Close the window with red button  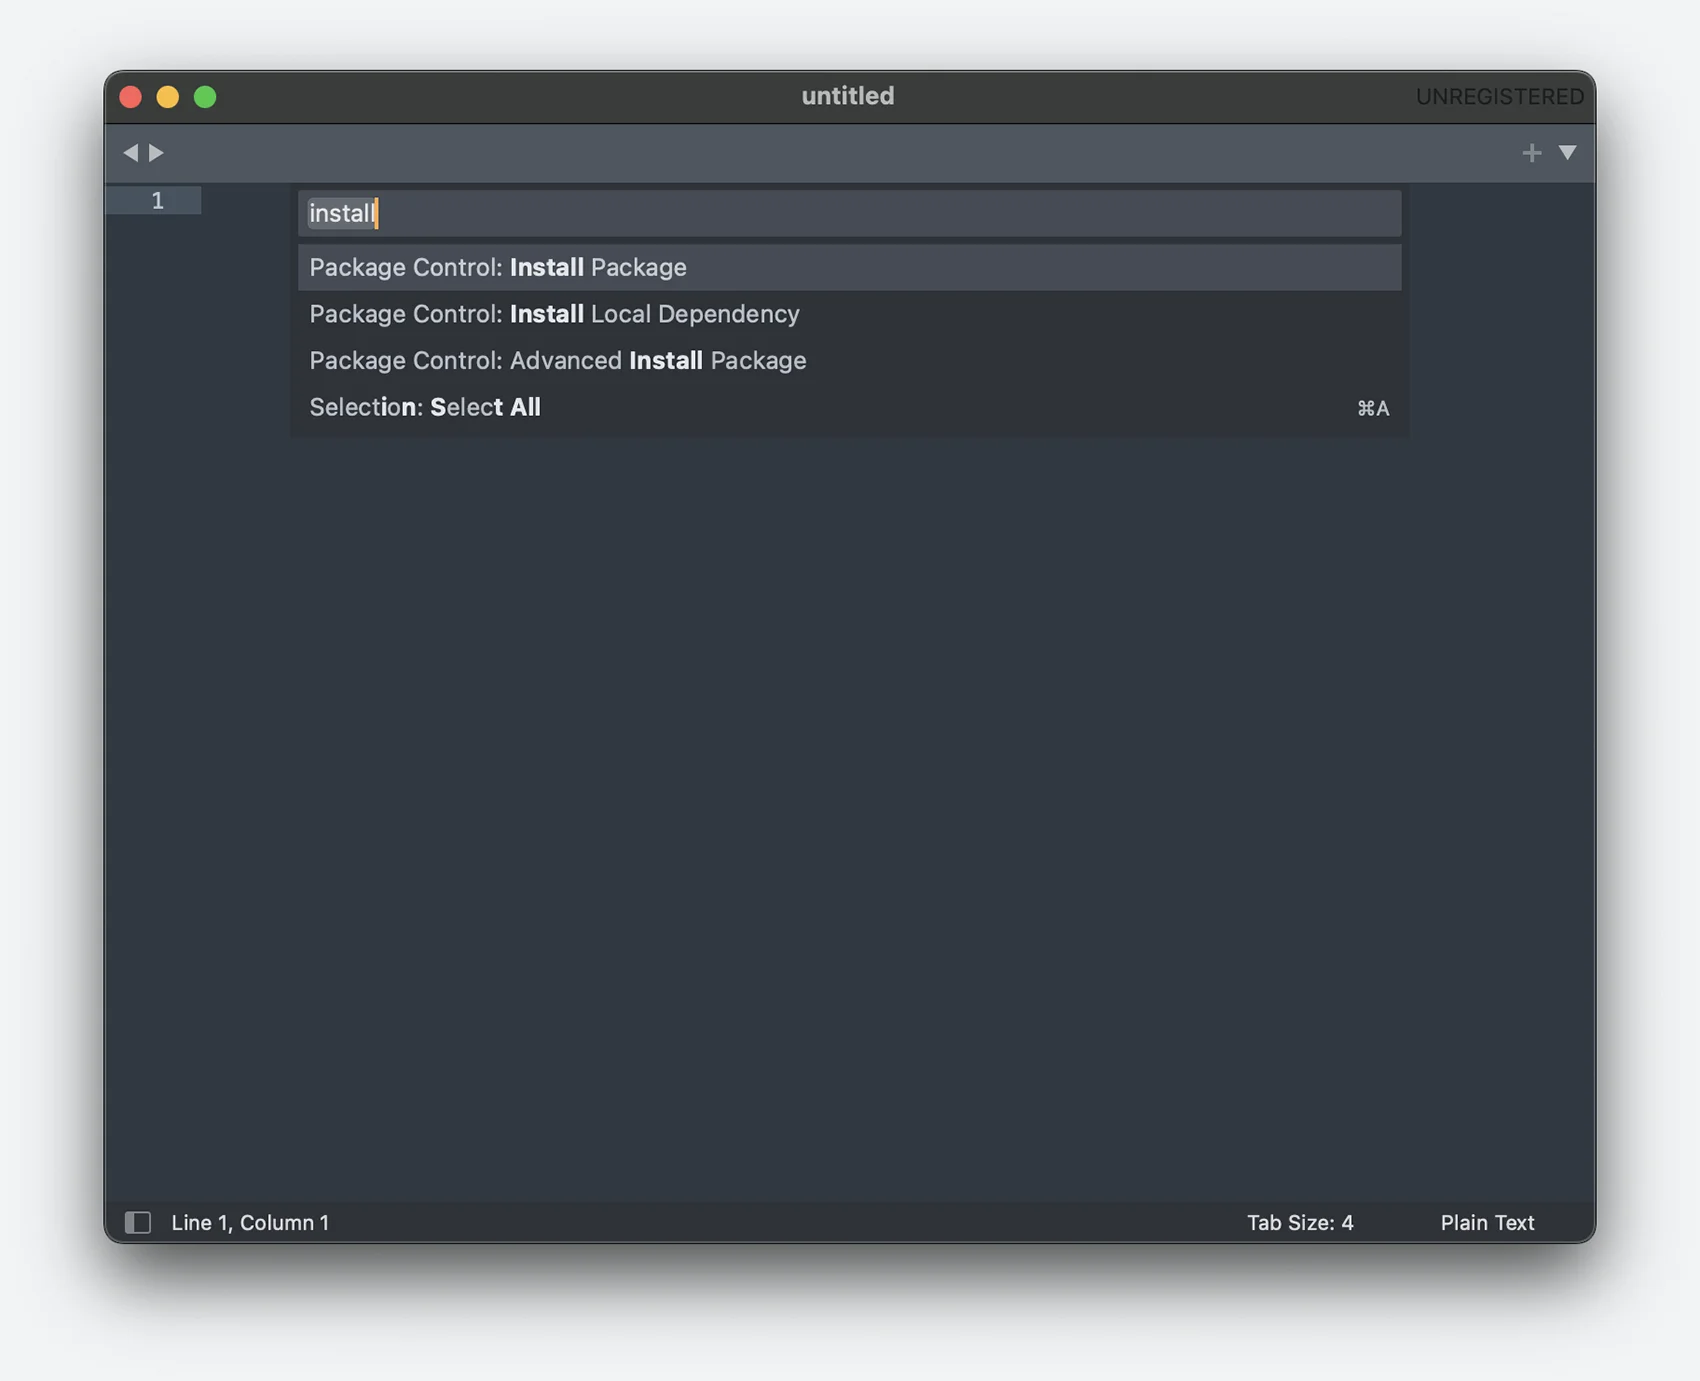(130, 97)
